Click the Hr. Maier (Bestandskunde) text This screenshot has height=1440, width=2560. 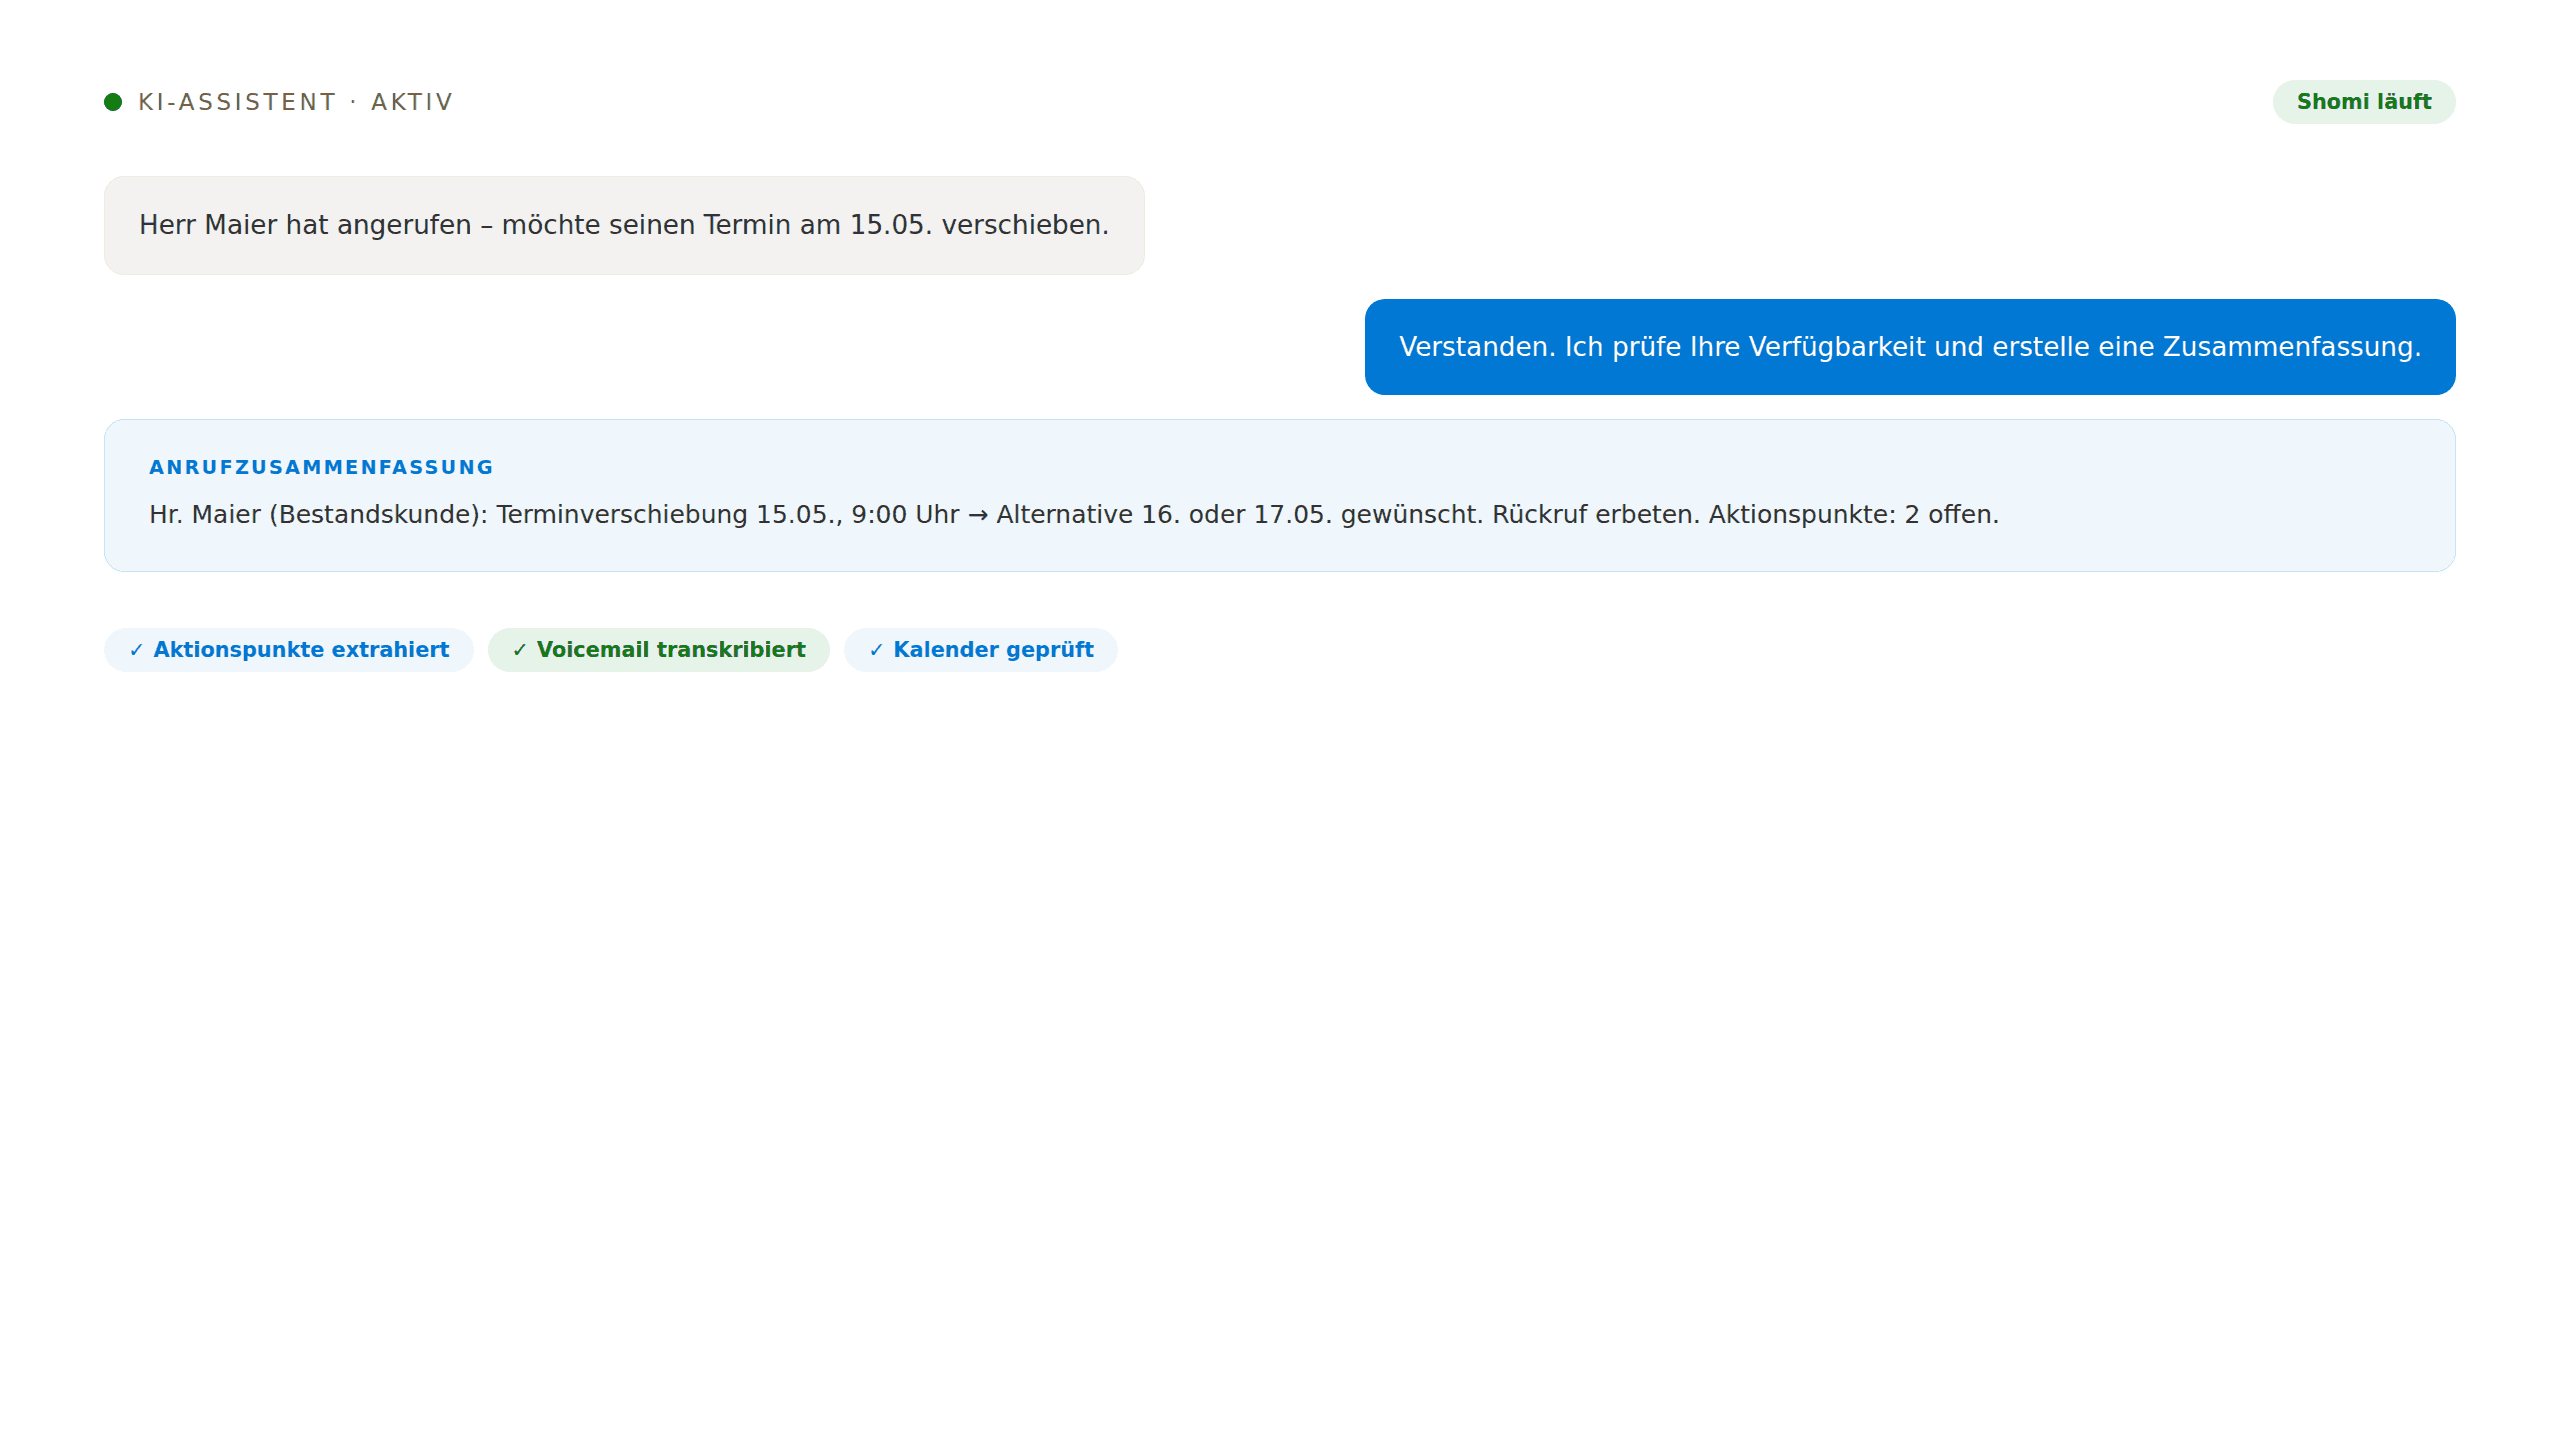coord(318,515)
